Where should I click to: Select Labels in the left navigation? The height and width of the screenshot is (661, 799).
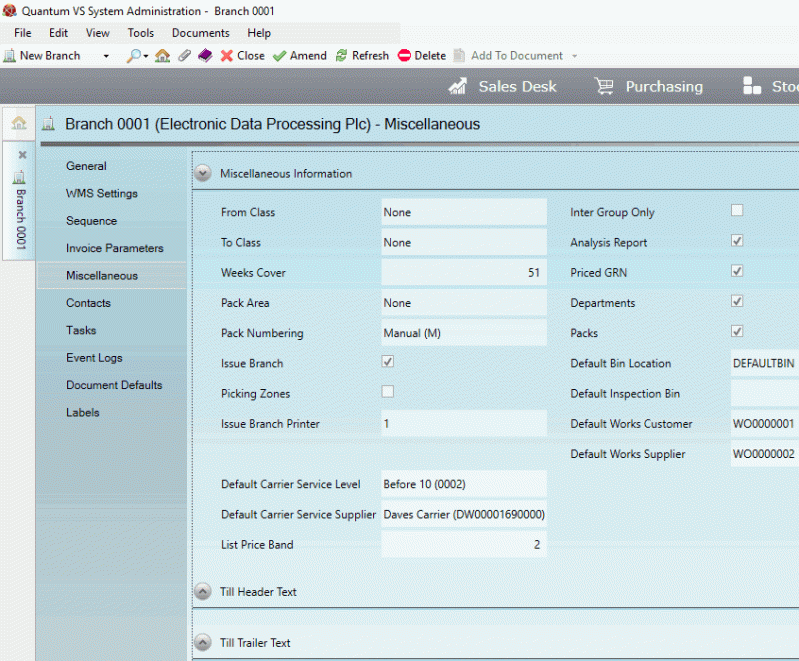click(83, 413)
